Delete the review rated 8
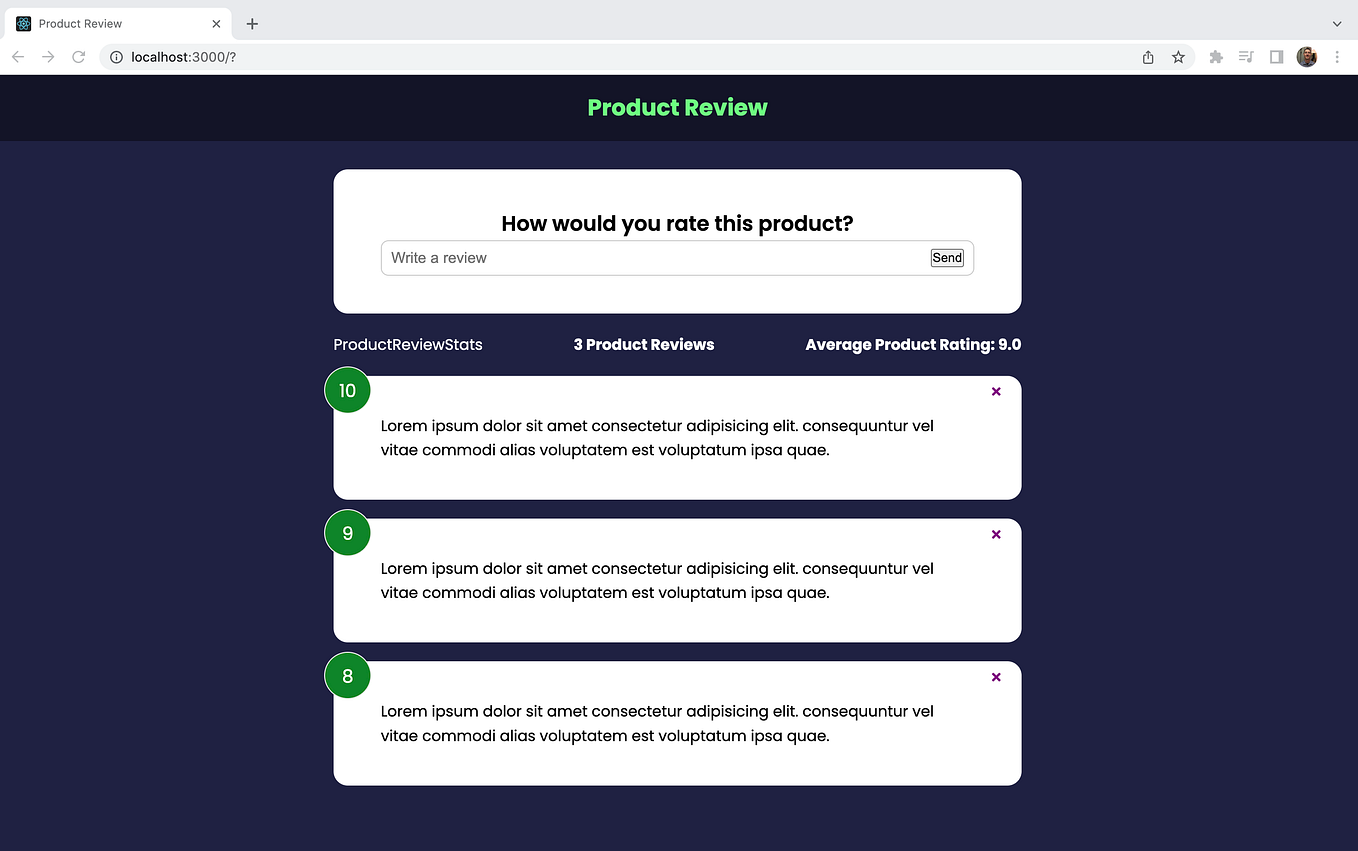Viewport: 1358px width, 851px height. point(995,677)
